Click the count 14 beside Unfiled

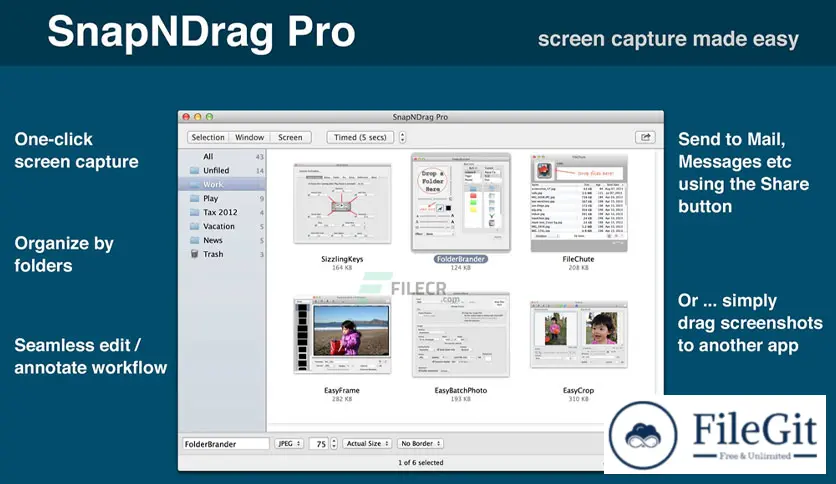tap(260, 171)
